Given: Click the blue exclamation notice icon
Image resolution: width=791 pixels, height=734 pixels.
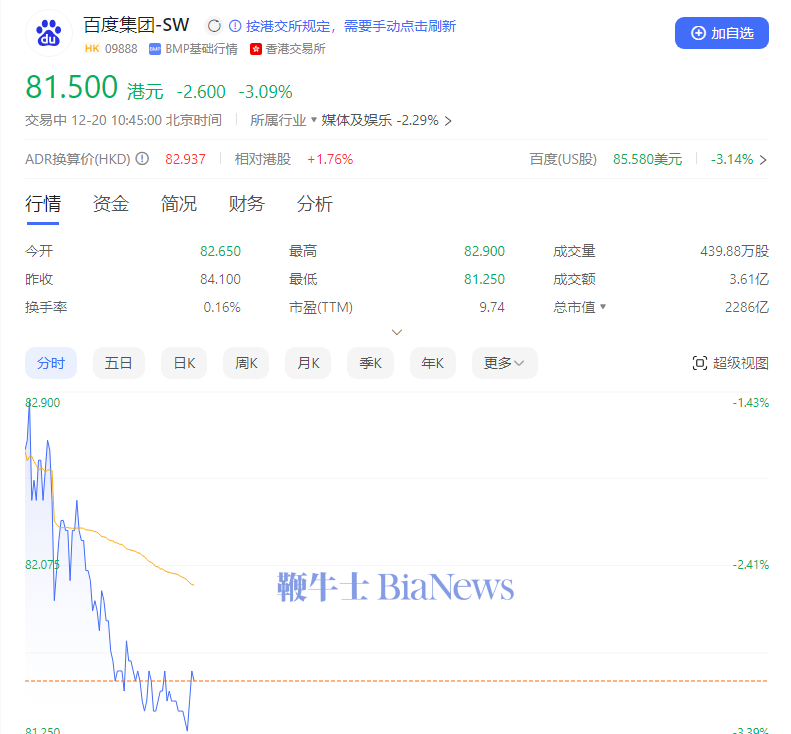Looking at the screenshot, I should tap(235, 26).
